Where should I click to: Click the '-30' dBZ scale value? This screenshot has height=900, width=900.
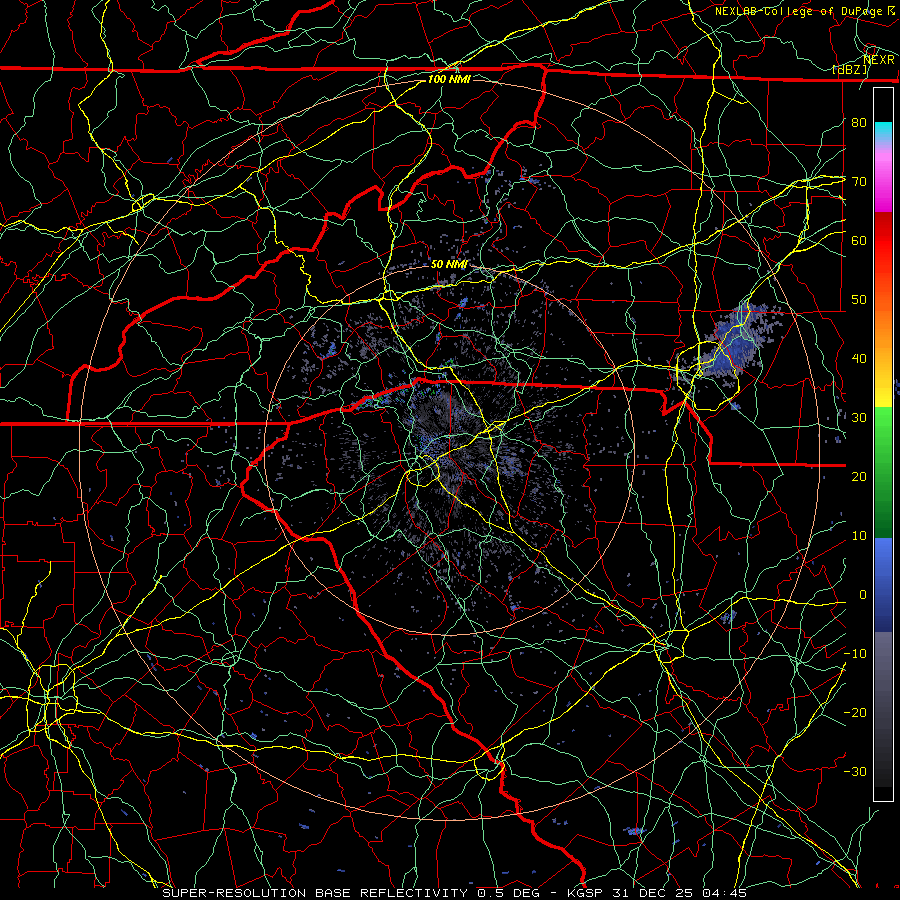point(855,771)
